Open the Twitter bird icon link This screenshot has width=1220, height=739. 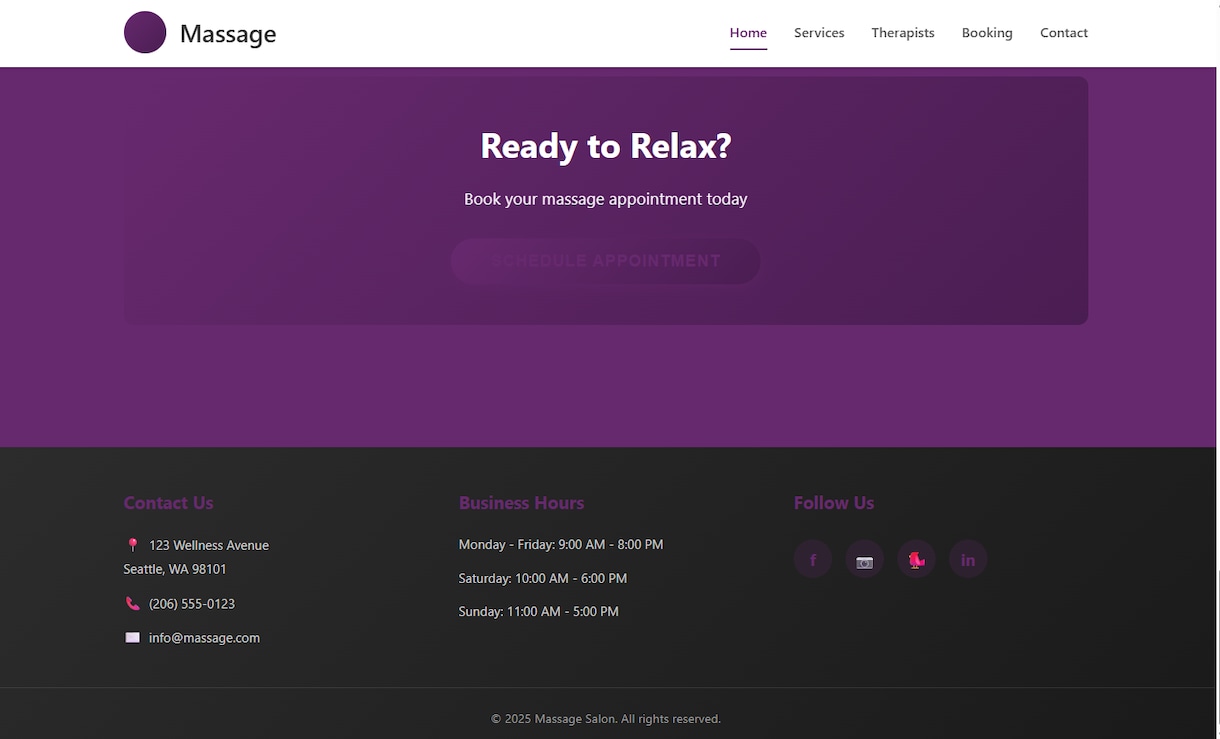[x=916, y=559]
